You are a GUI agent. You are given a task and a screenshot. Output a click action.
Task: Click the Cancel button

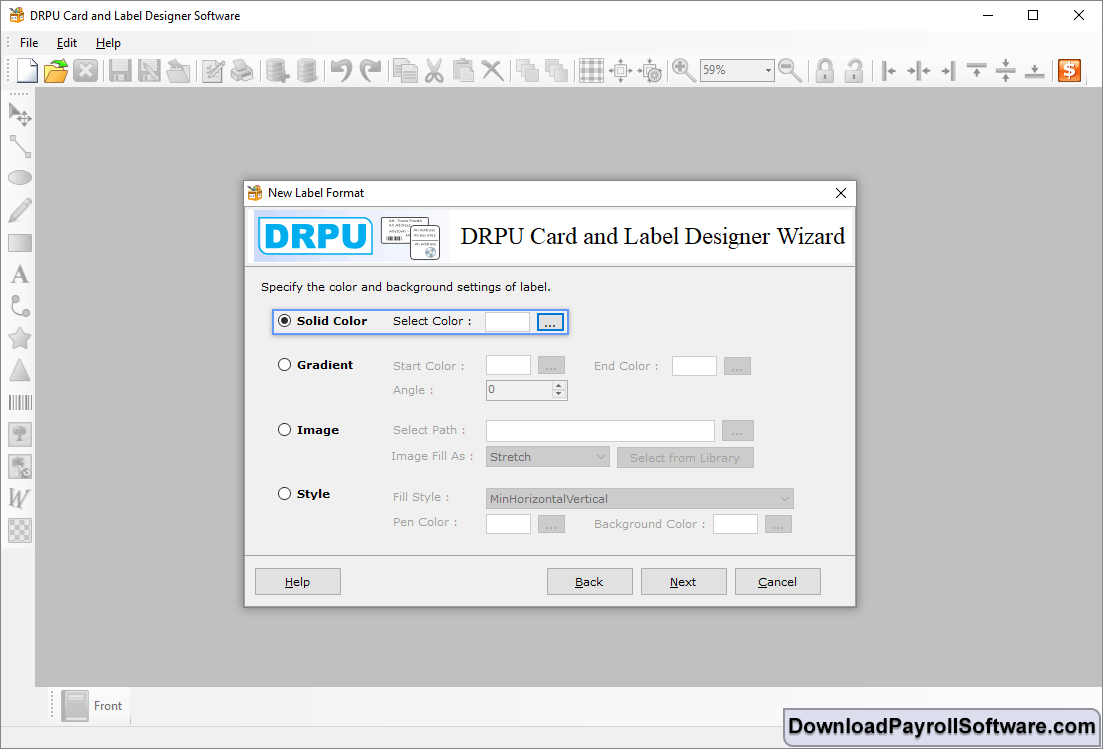click(x=777, y=582)
